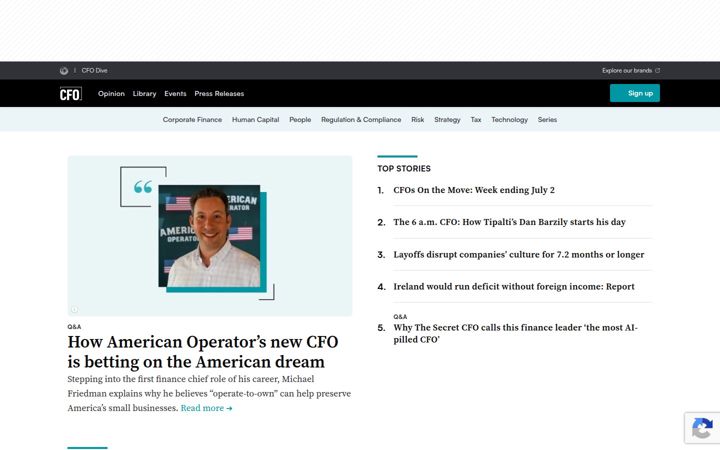Select the Corporate Finance topic
Screen dimensions: 720x450
coord(192,119)
